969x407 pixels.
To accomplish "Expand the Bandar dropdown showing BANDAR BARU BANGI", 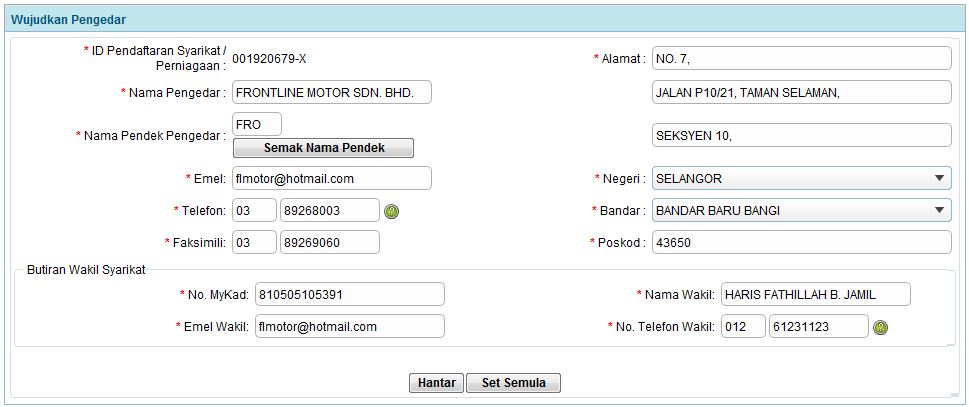I will point(802,211).
